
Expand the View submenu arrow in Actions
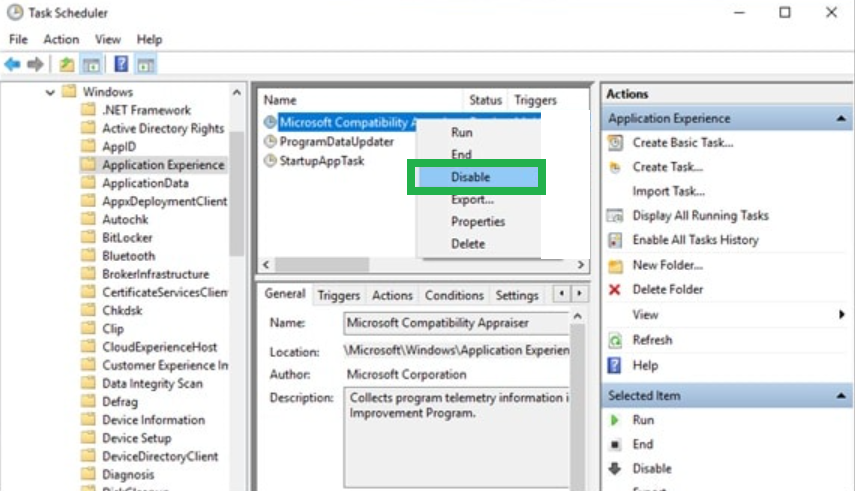841,314
